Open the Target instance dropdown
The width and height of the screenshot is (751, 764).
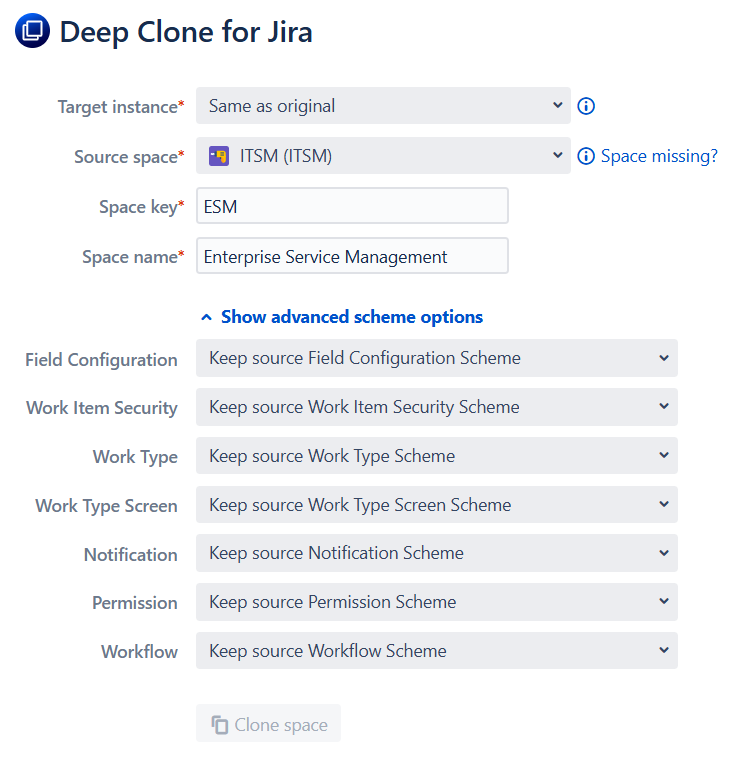(383, 106)
